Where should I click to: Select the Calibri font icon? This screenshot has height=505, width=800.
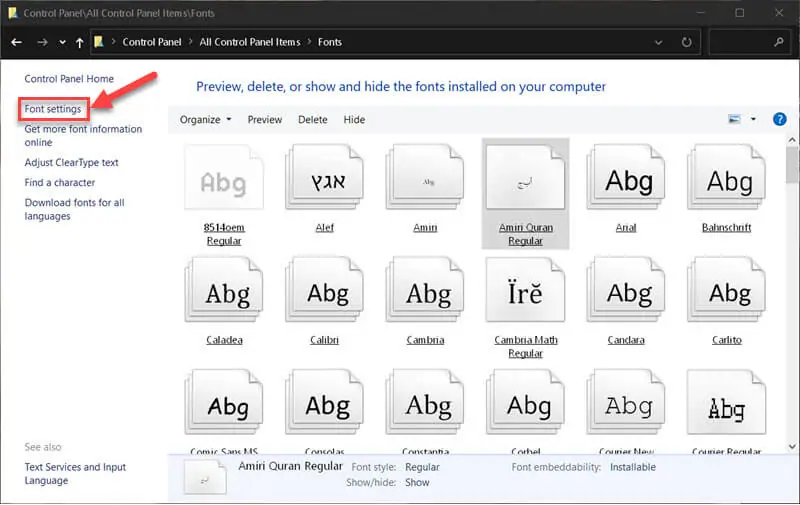tap(324, 290)
